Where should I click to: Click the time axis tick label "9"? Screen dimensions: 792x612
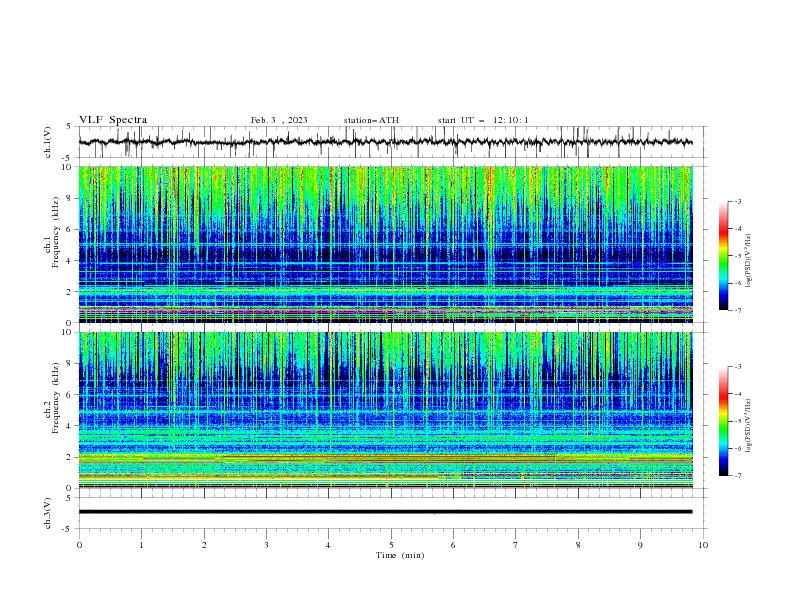click(640, 545)
